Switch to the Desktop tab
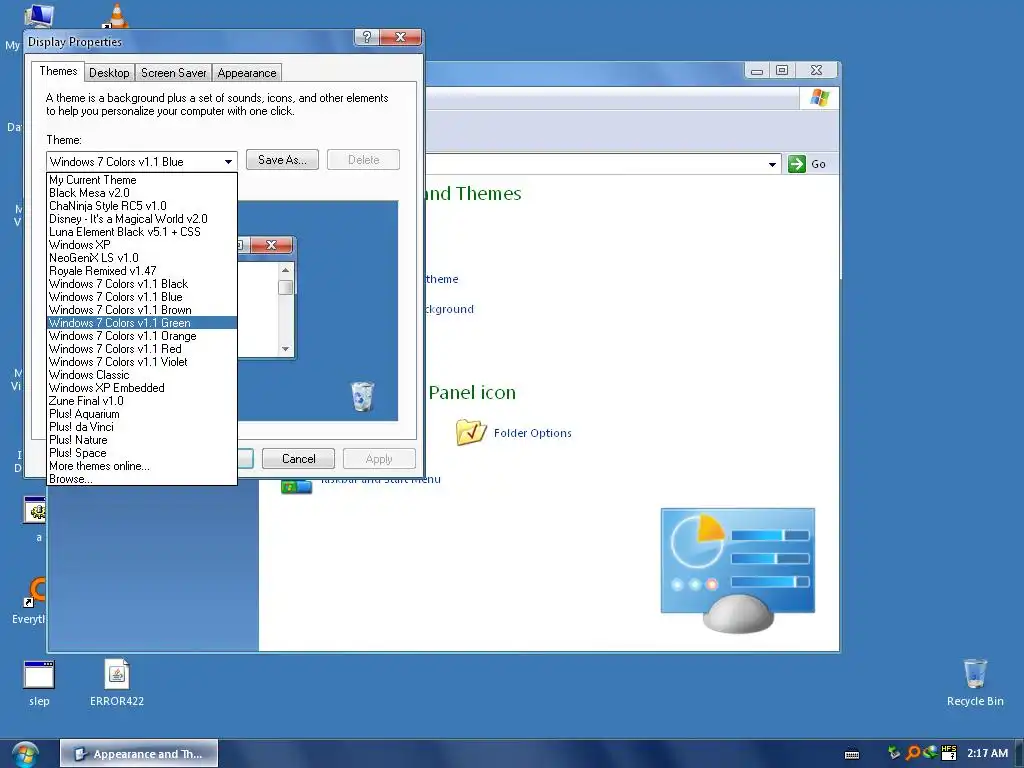 [109, 72]
